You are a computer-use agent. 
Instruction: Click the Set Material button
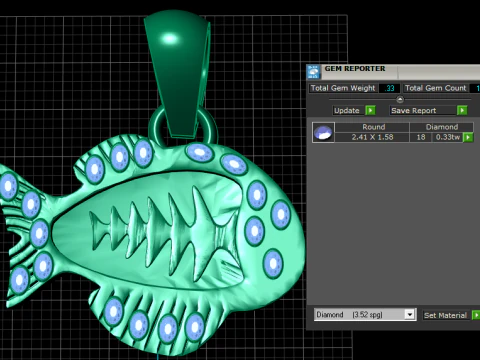click(445, 315)
